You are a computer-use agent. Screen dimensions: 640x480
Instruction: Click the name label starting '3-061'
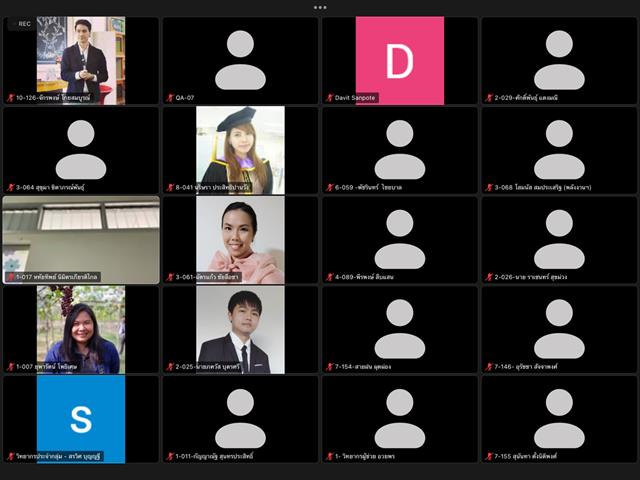(x=207, y=277)
